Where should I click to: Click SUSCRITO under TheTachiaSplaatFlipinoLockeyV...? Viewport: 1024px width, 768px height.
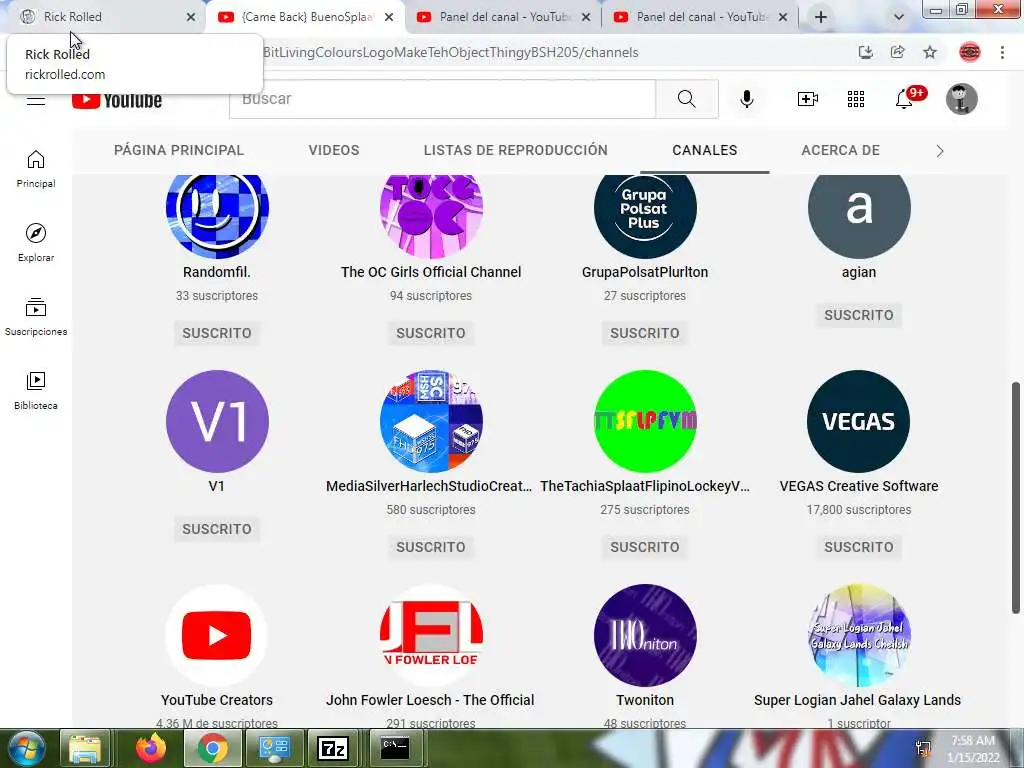click(645, 547)
